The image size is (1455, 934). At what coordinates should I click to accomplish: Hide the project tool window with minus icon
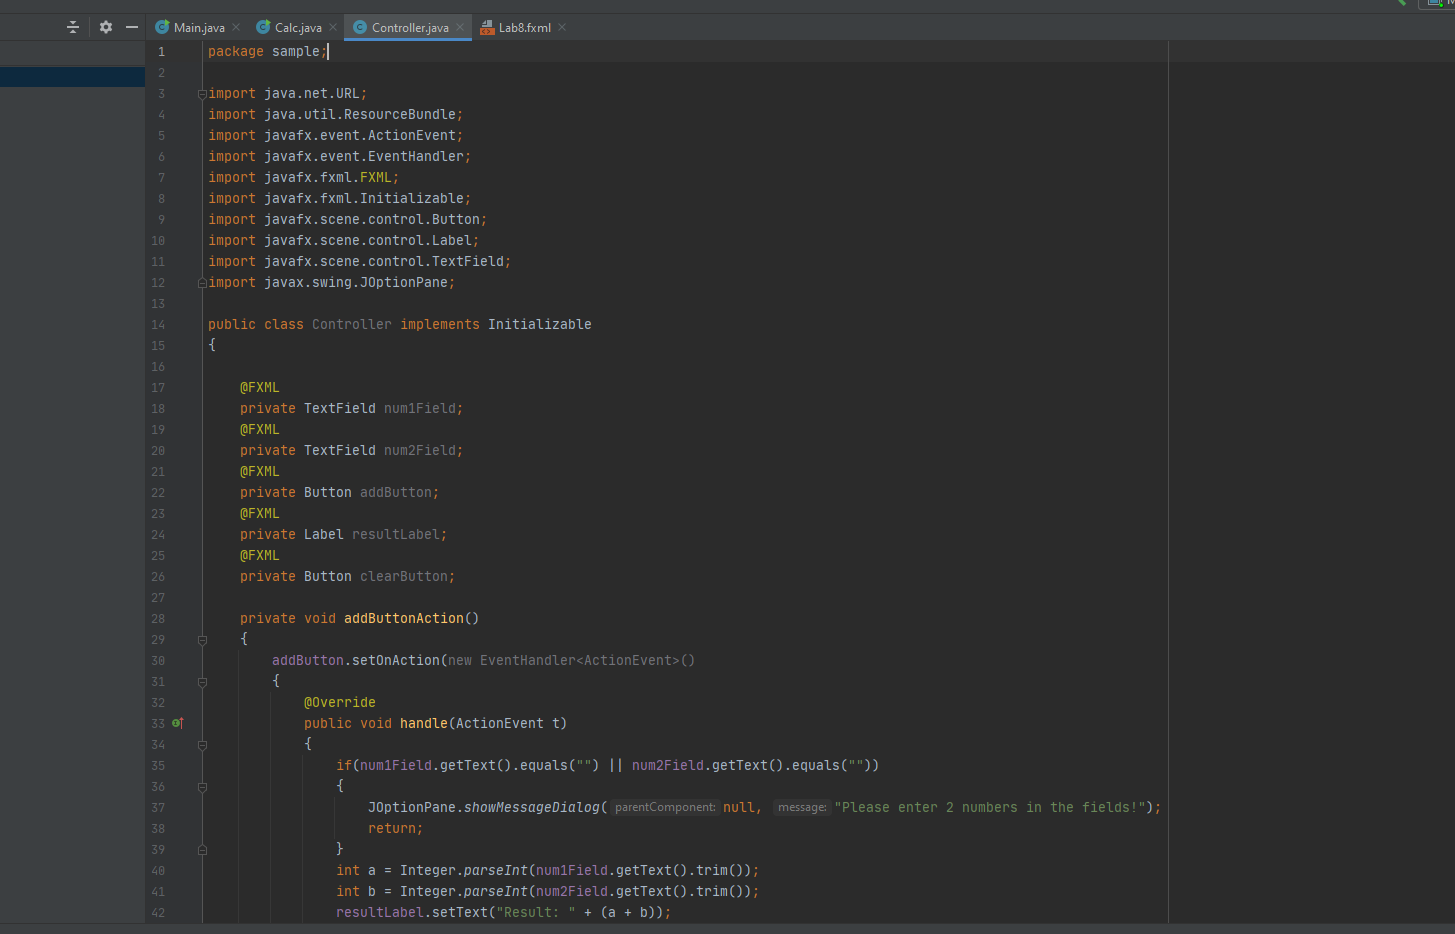[132, 27]
